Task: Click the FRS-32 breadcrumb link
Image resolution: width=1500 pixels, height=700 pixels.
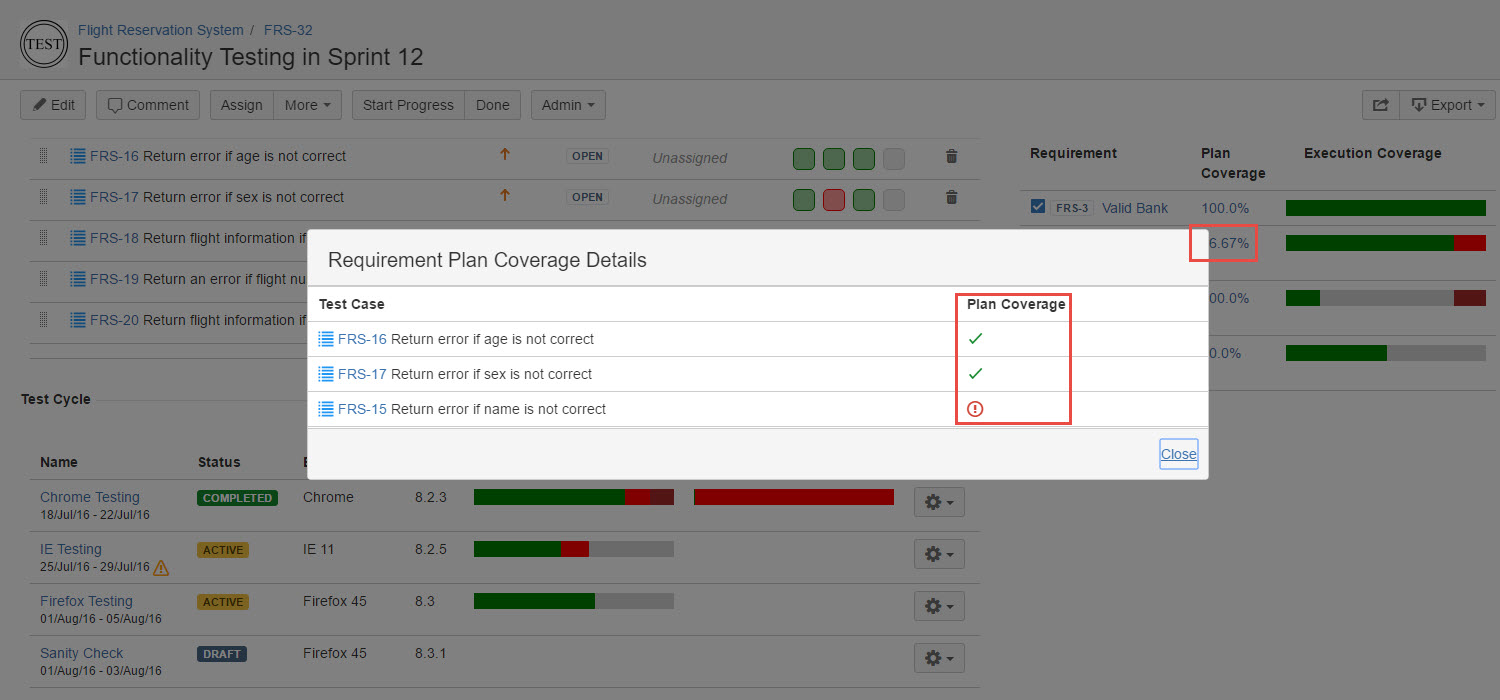Action: (288, 30)
